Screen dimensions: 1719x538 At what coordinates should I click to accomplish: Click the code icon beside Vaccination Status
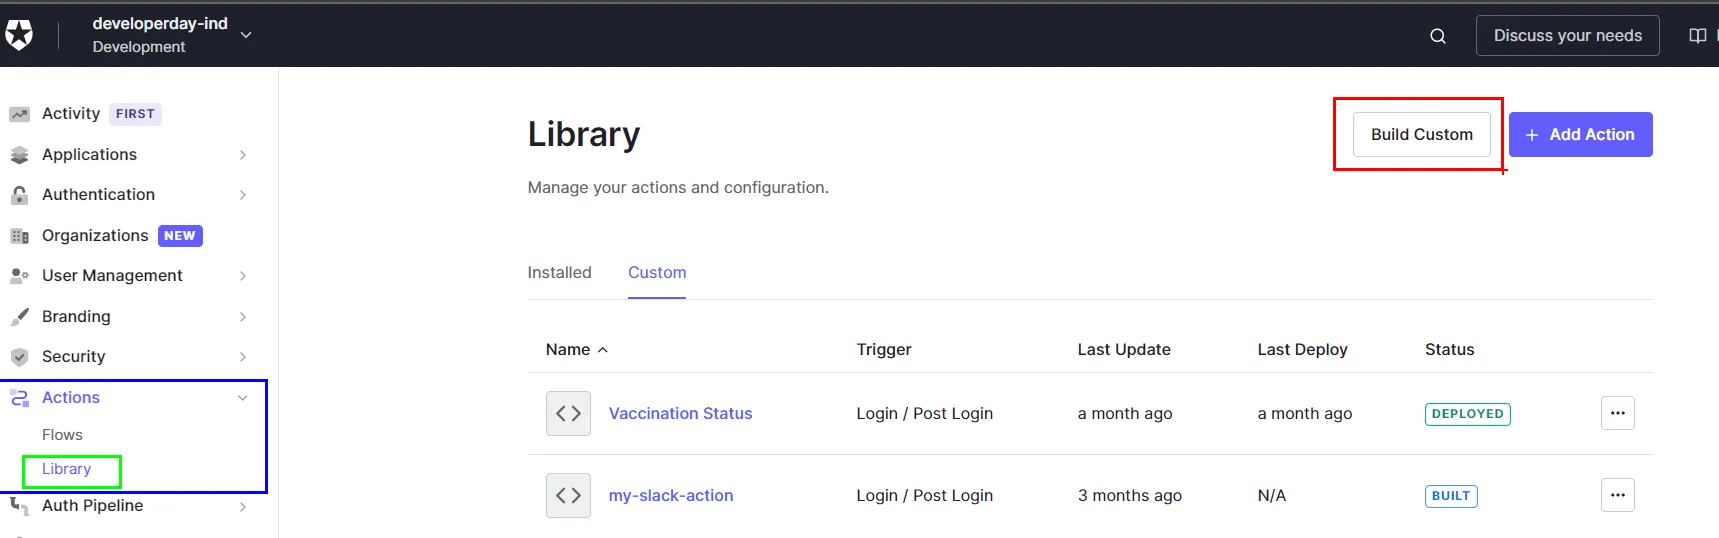tap(568, 414)
